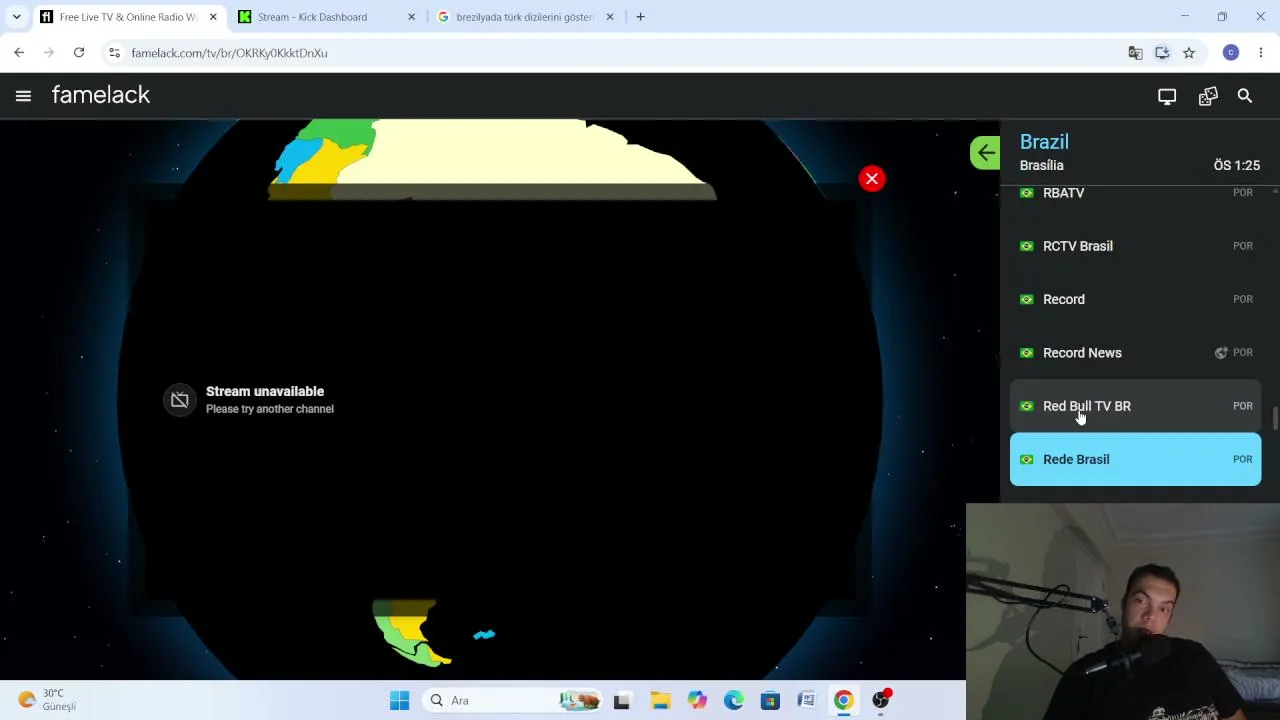Reload the current page

[79, 53]
